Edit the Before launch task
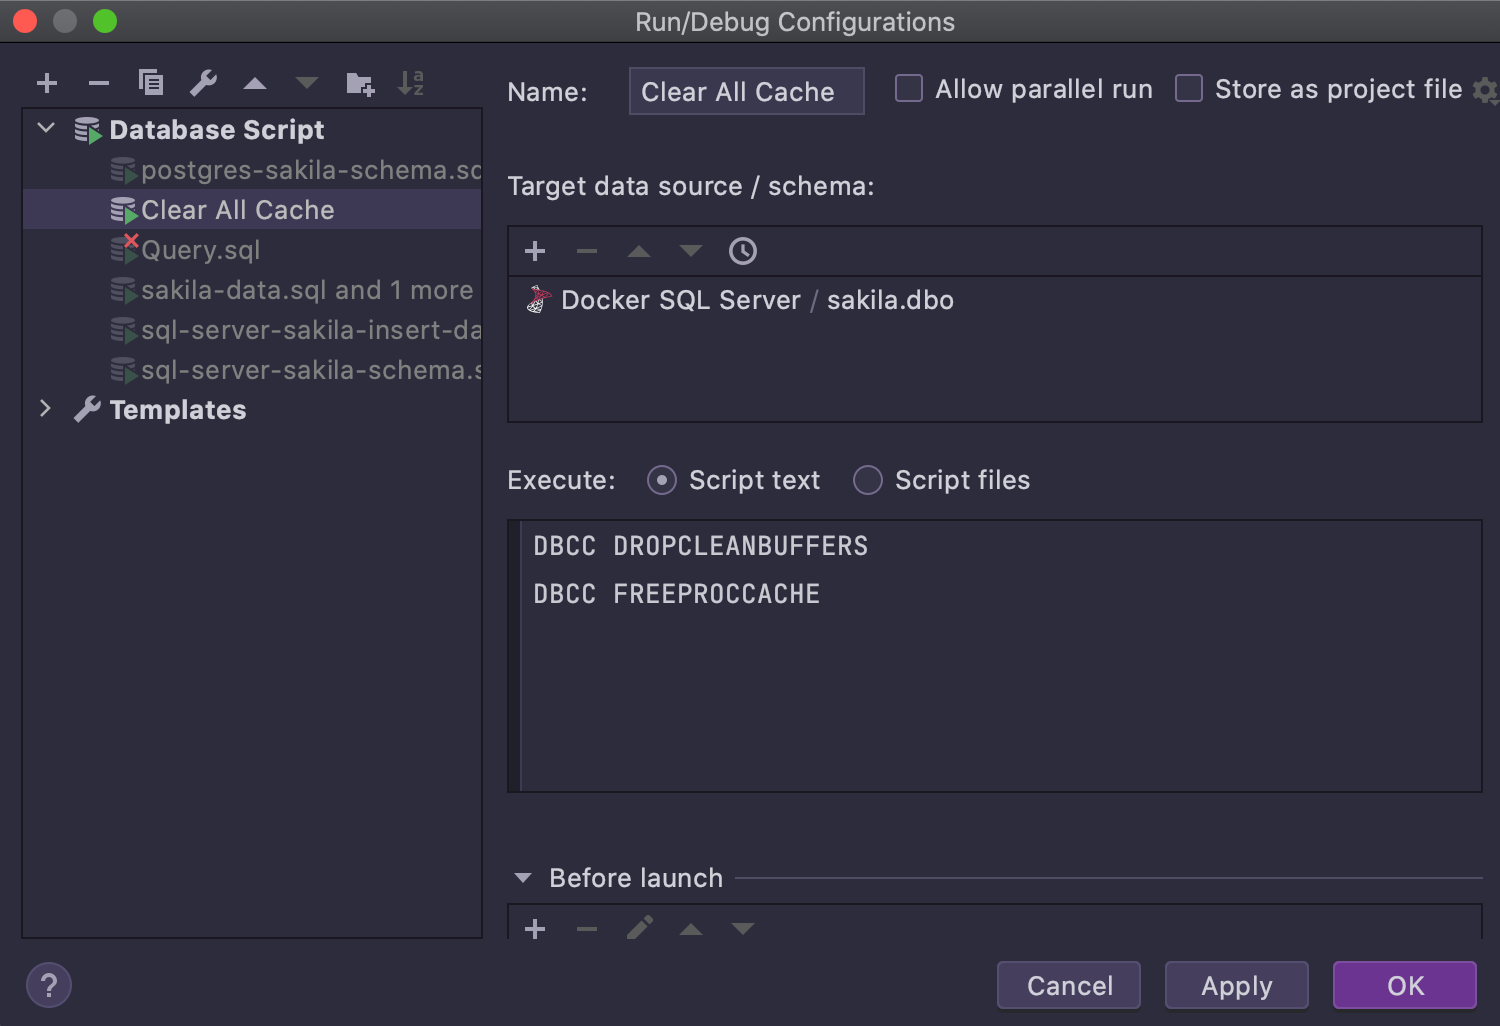1500x1026 pixels. 640,928
